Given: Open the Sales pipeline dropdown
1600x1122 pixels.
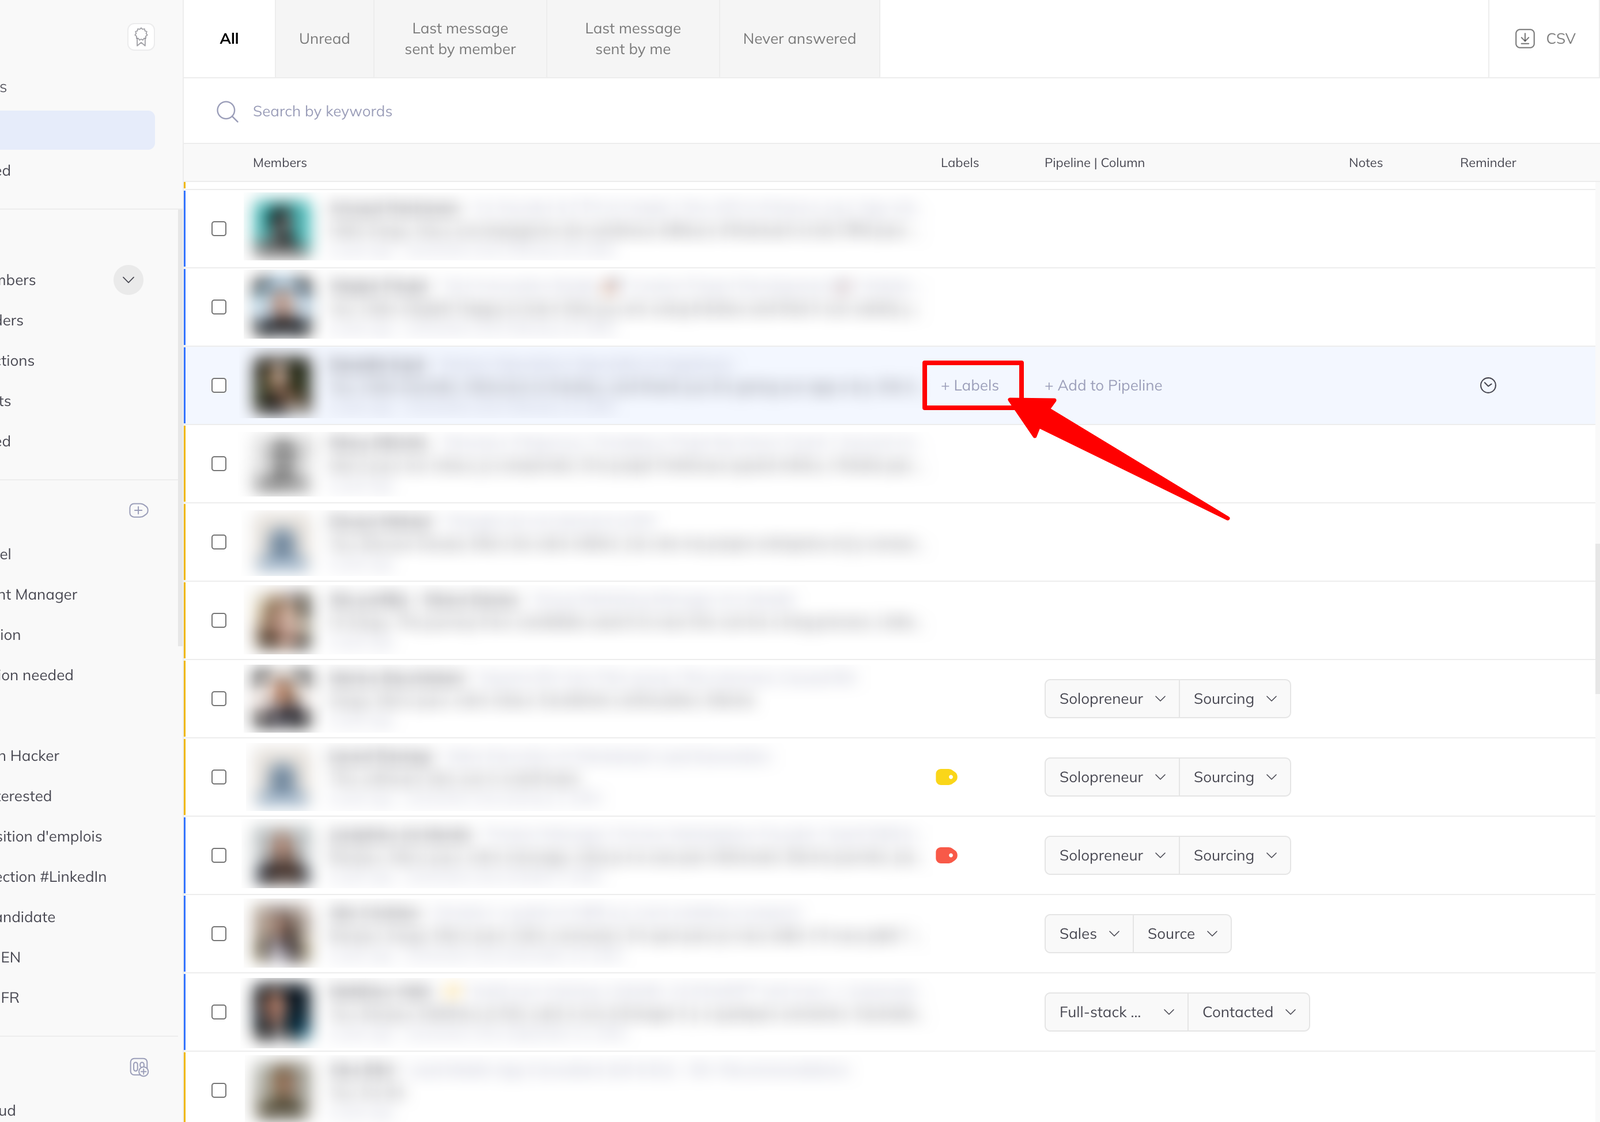Looking at the screenshot, I should click(x=1089, y=934).
